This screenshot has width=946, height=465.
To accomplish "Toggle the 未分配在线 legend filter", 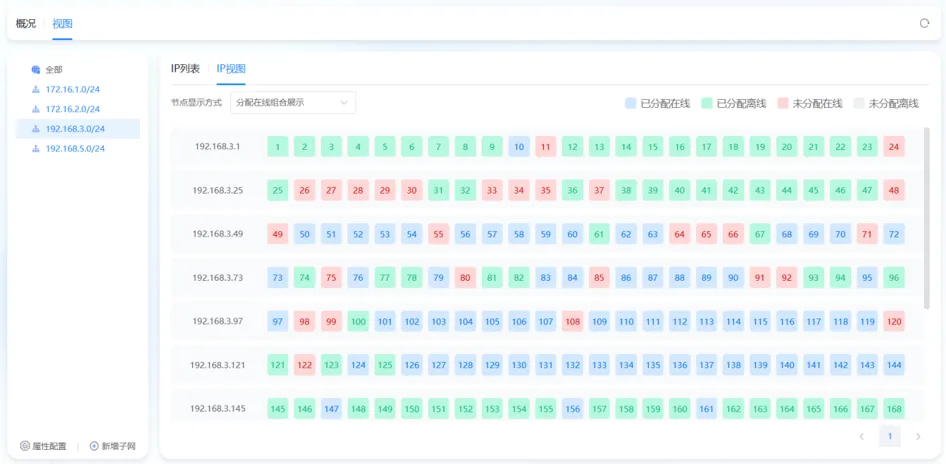I will coord(809,103).
